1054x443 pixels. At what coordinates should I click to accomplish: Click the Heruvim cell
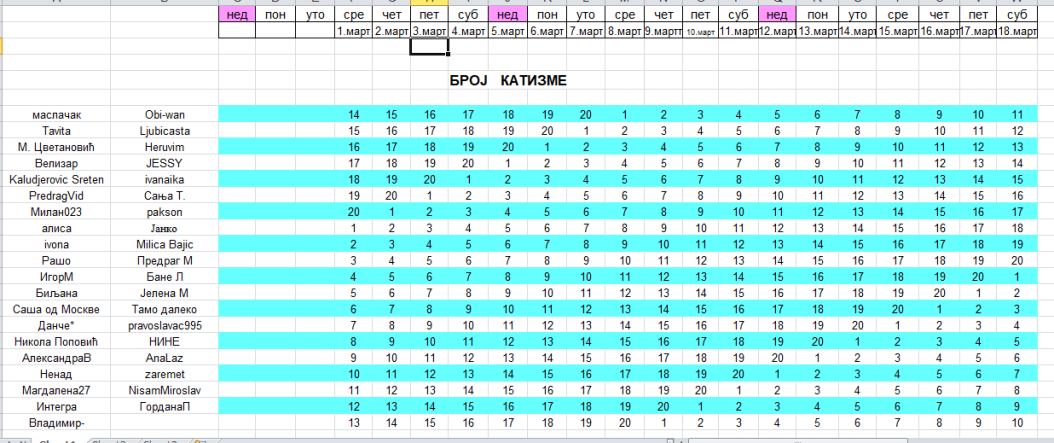pos(165,147)
